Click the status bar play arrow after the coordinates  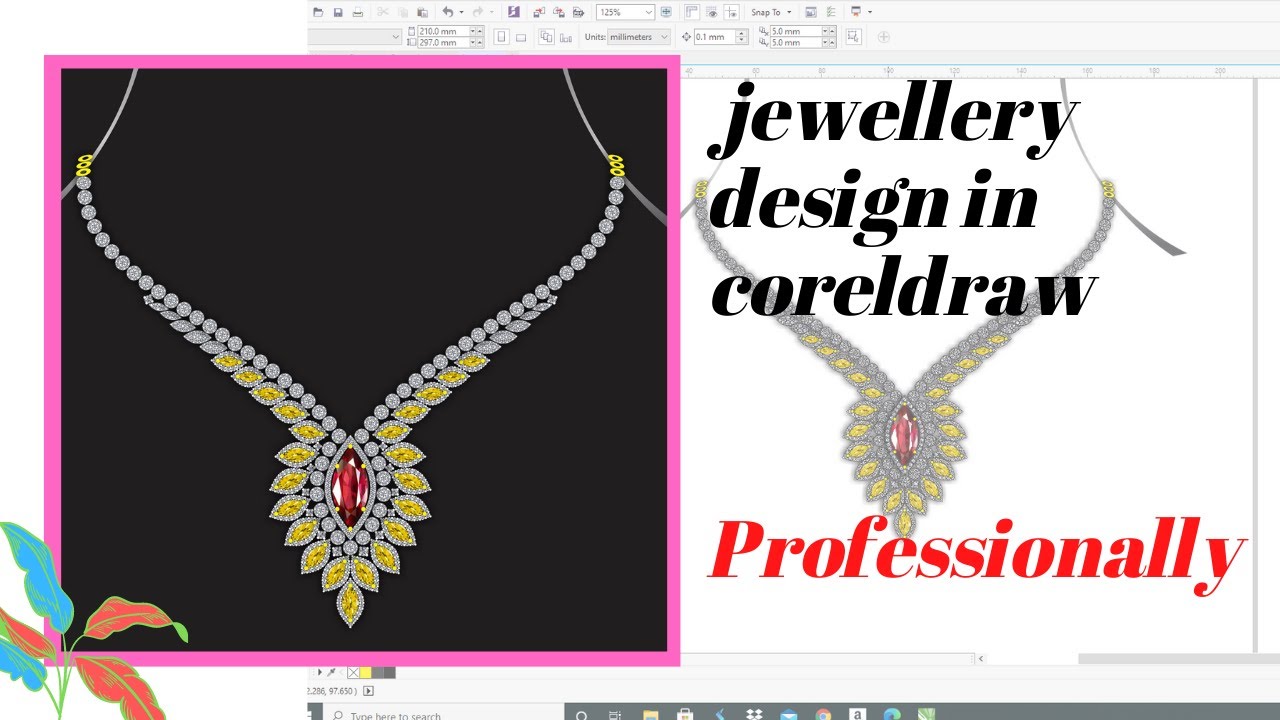[x=368, y=691]
